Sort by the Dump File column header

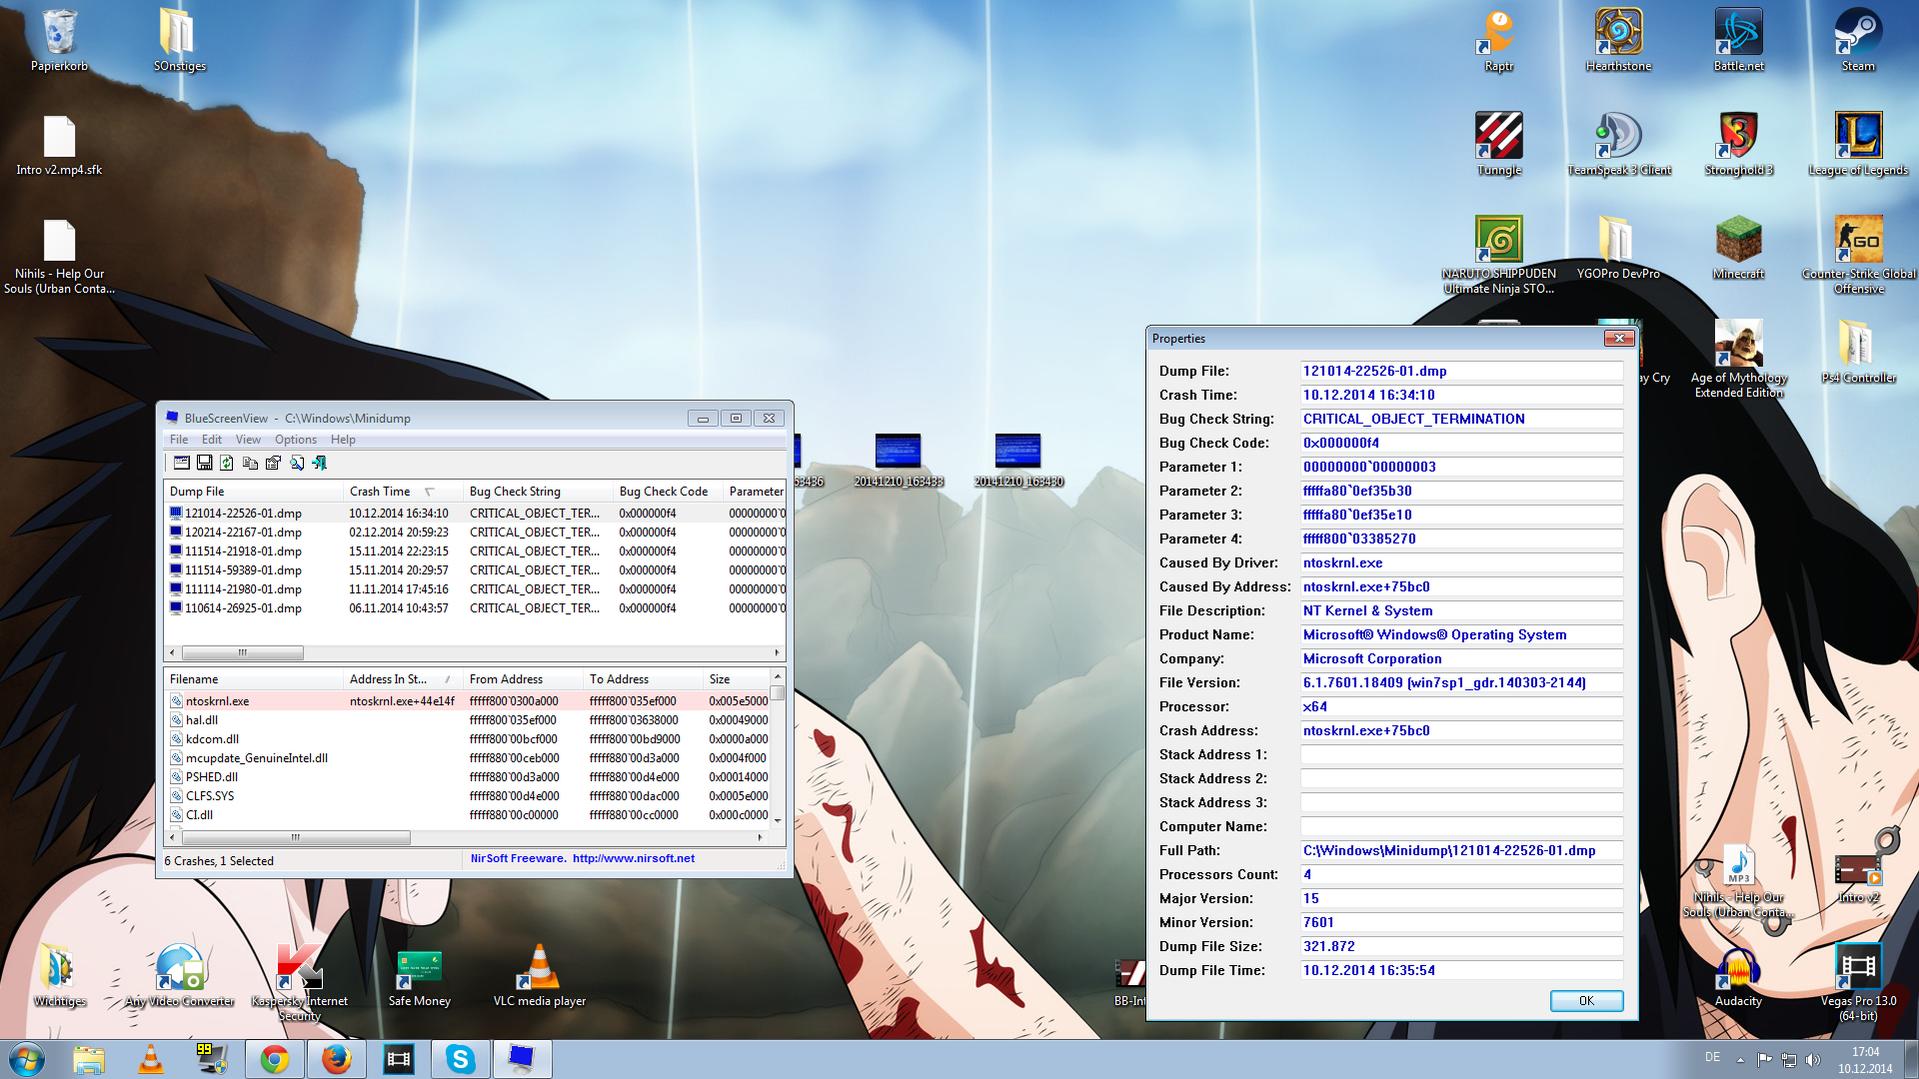click(x=254, y=491)
